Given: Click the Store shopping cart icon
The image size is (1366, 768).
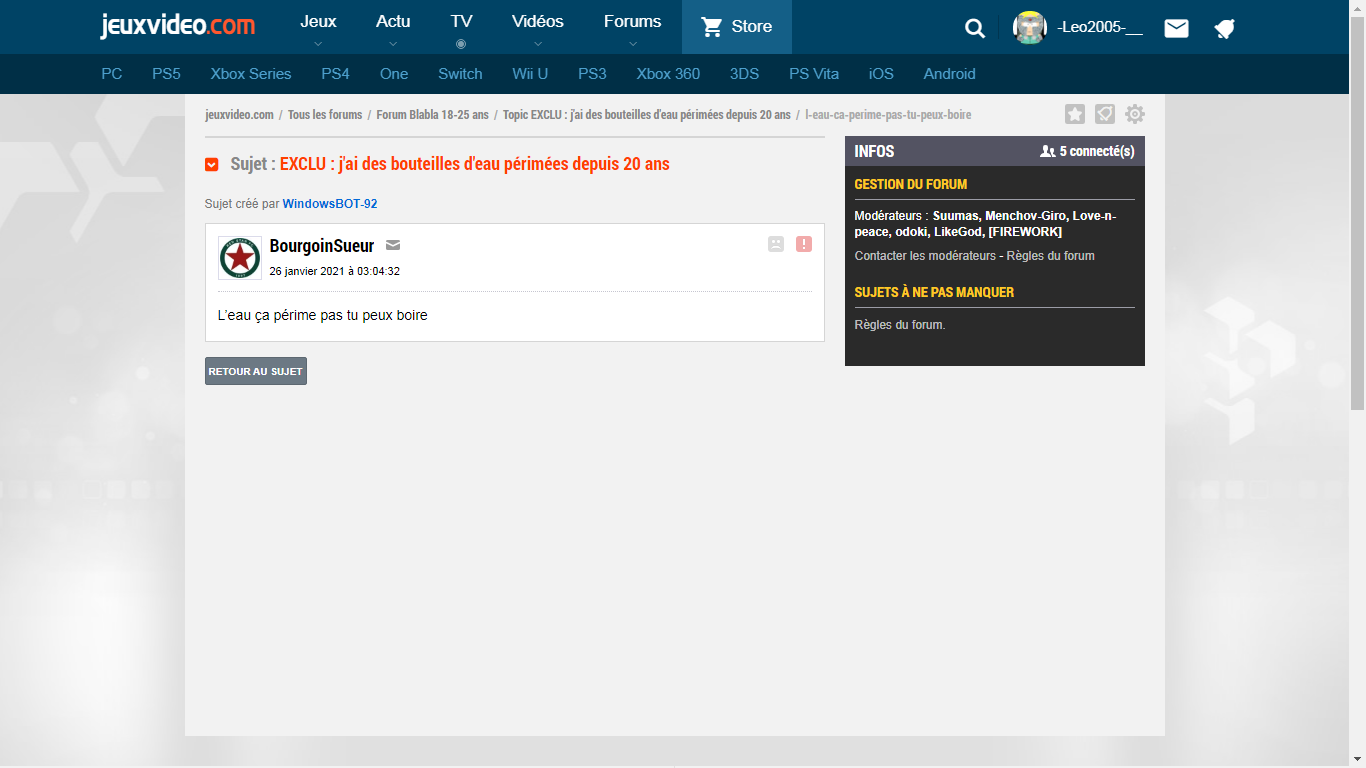Looking at the screenshot, I should point(712,27).
